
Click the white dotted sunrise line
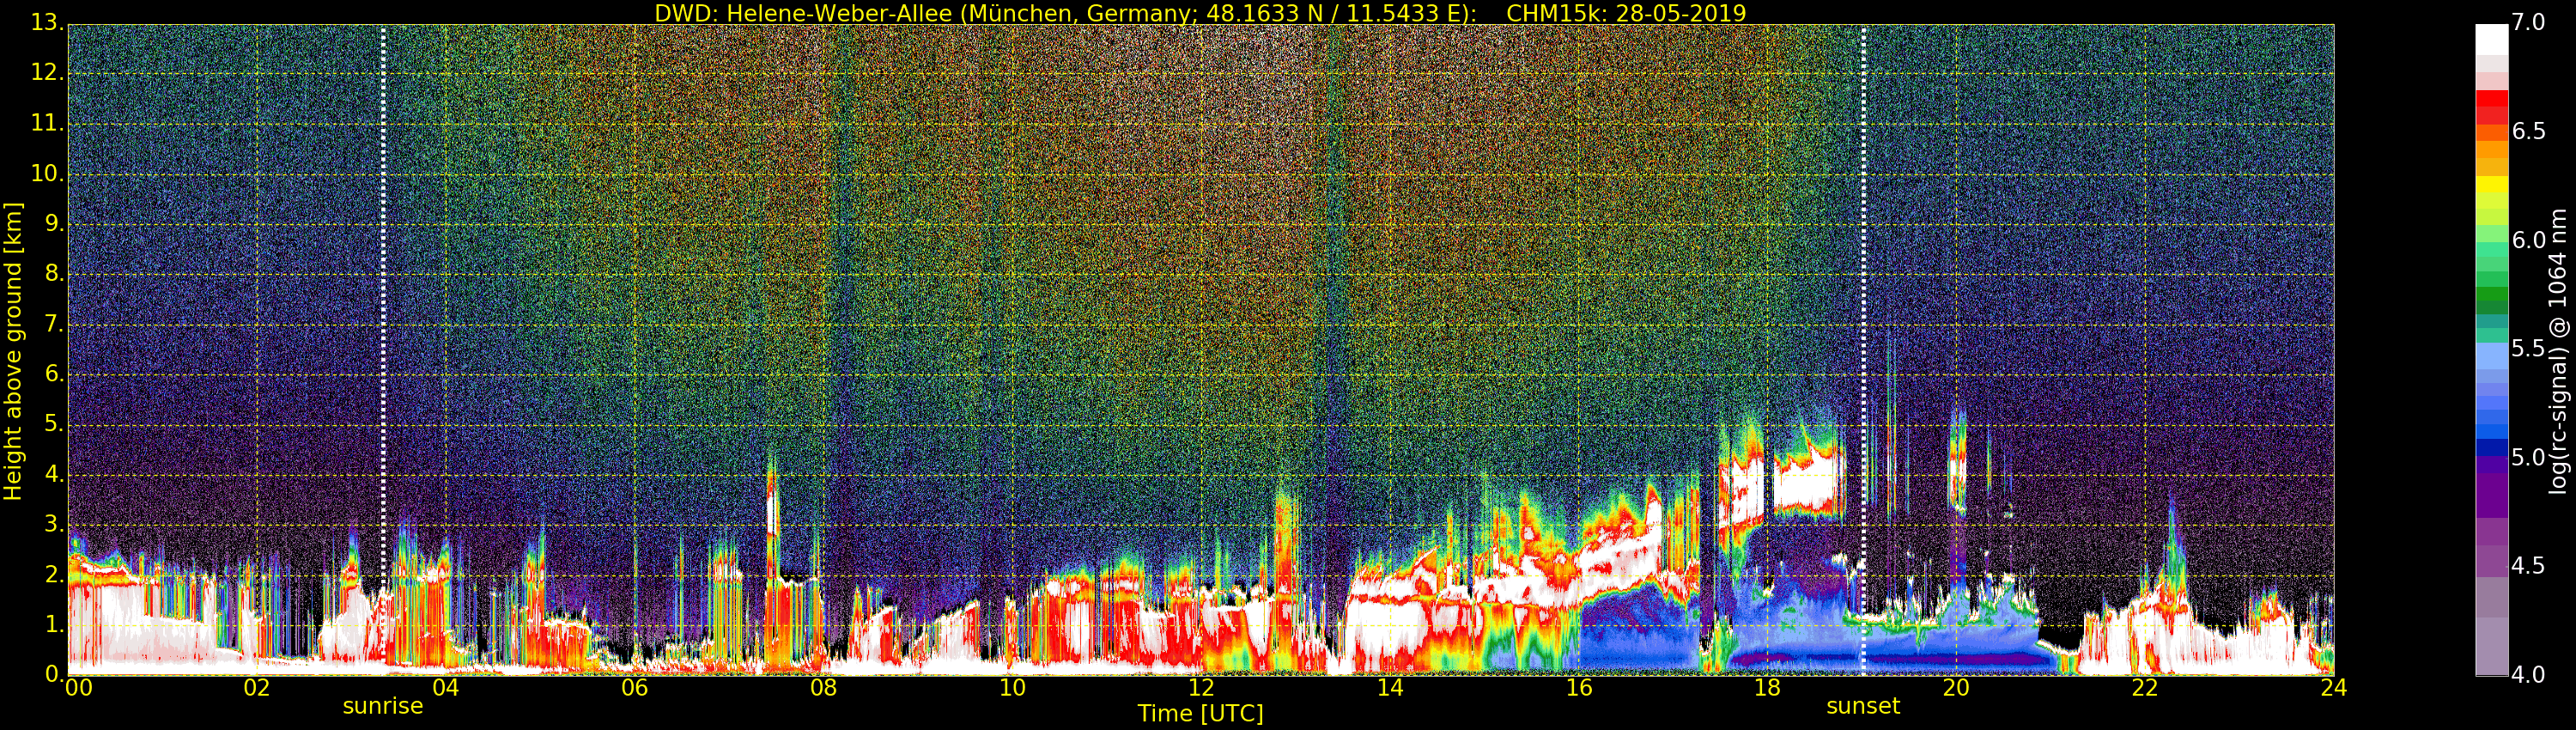tap(383, 350)
